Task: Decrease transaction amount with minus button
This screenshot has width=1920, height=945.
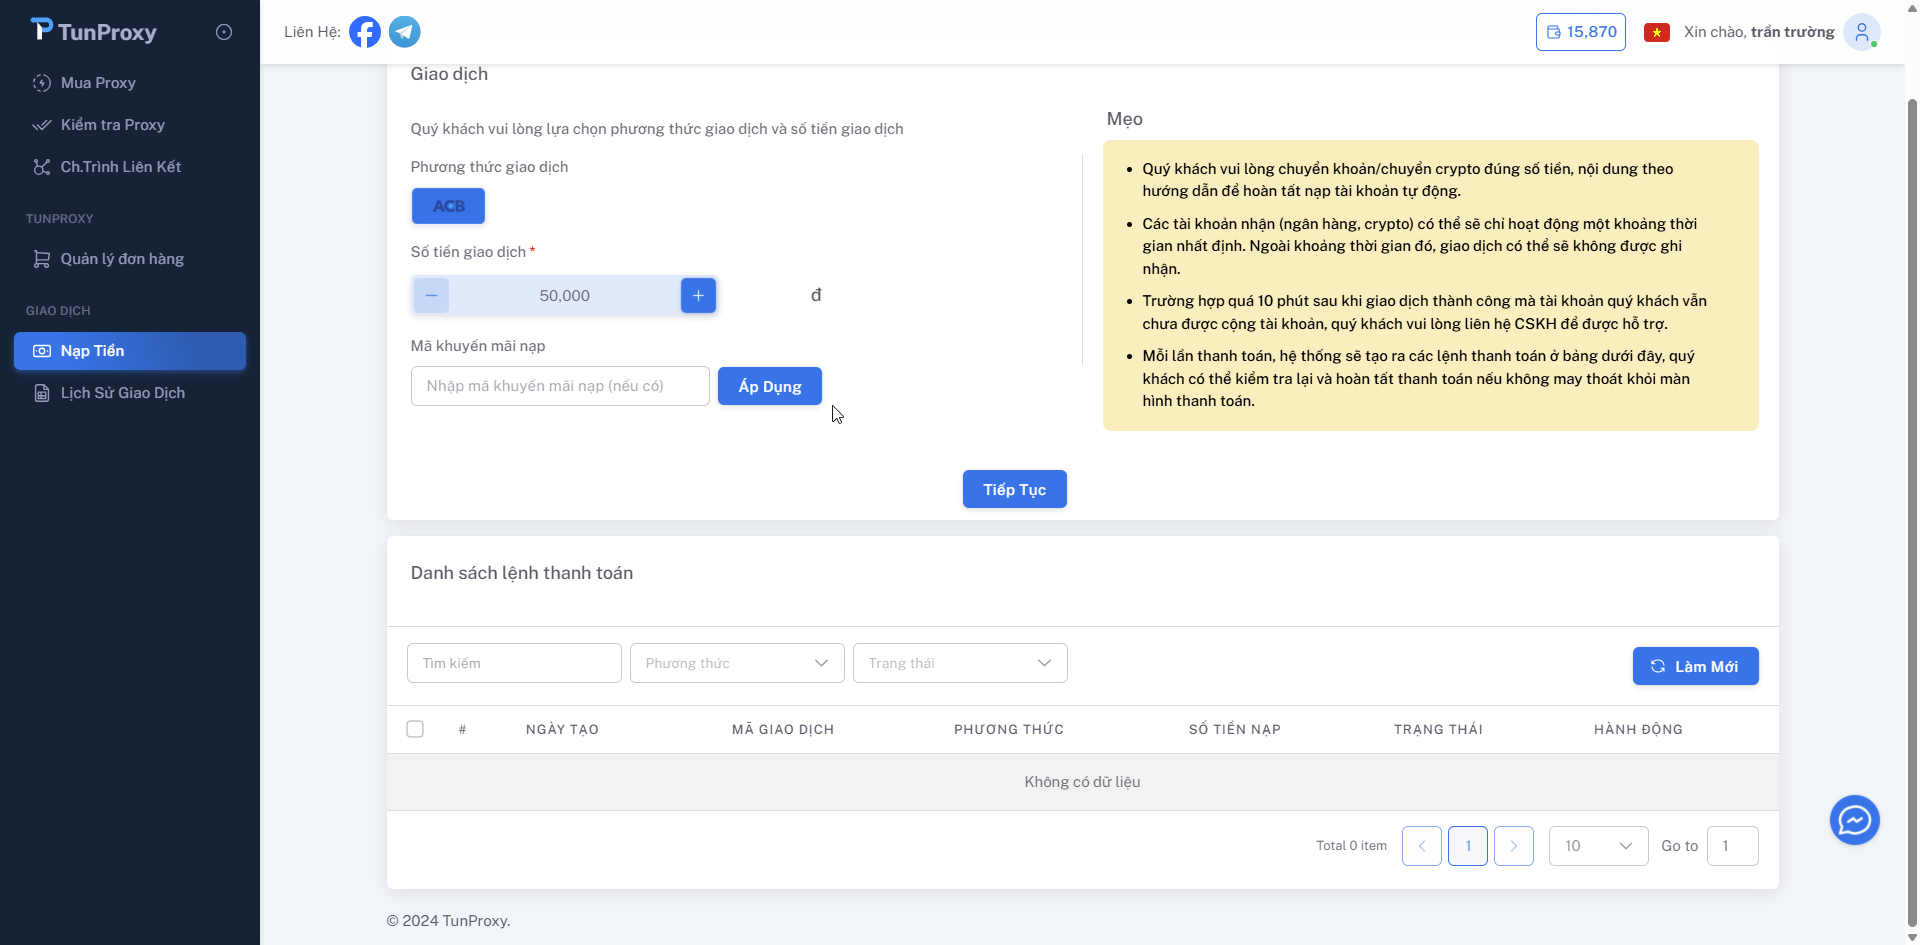Action: coord(431,296)
